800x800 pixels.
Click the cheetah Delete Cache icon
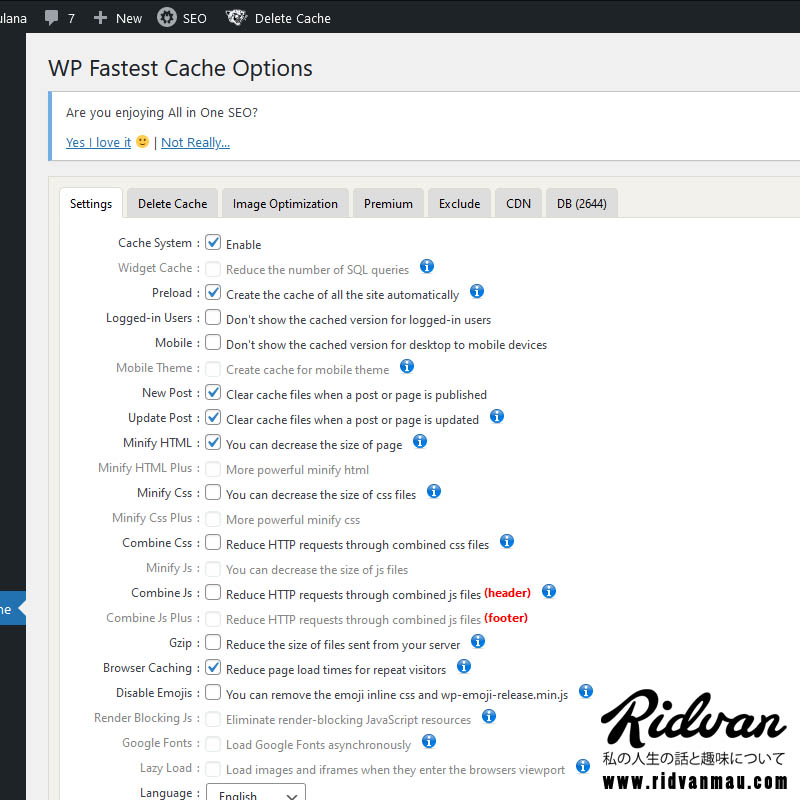click(236, 18)
